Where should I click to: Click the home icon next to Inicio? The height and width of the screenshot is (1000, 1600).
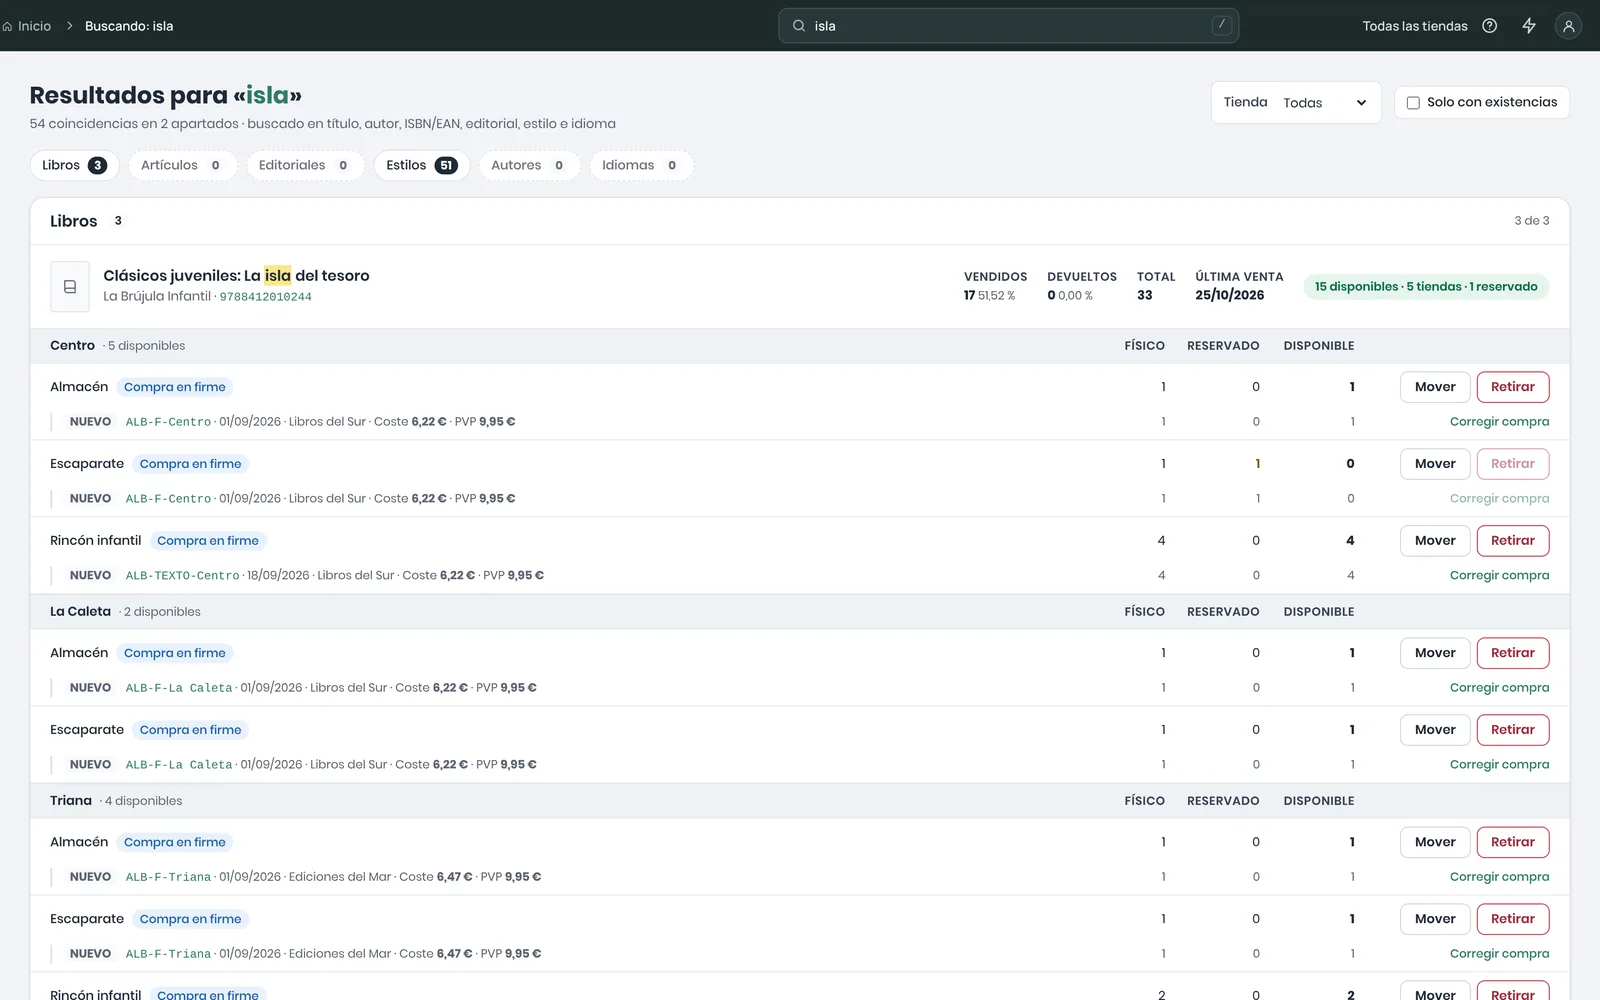tap(8, 26)
